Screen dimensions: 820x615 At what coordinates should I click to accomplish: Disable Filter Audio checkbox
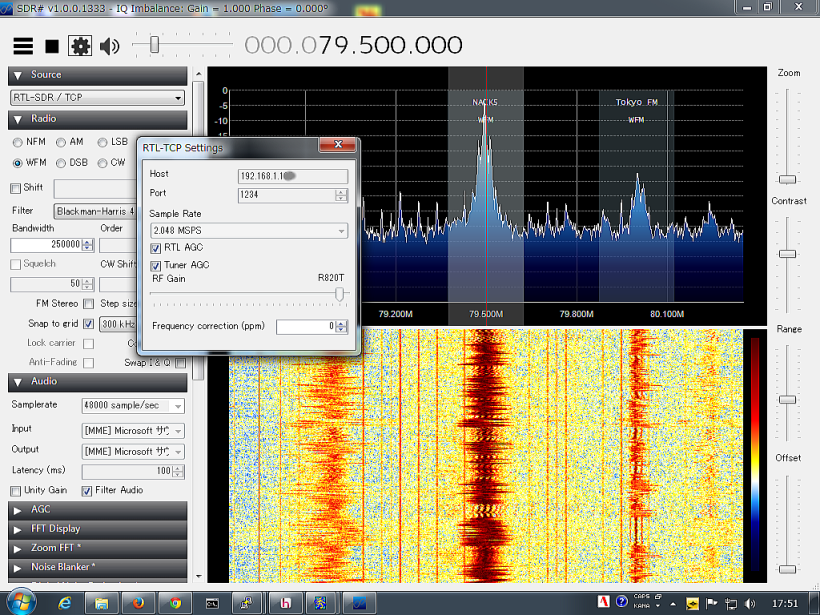pyautogui.click(x=87, y=491)
